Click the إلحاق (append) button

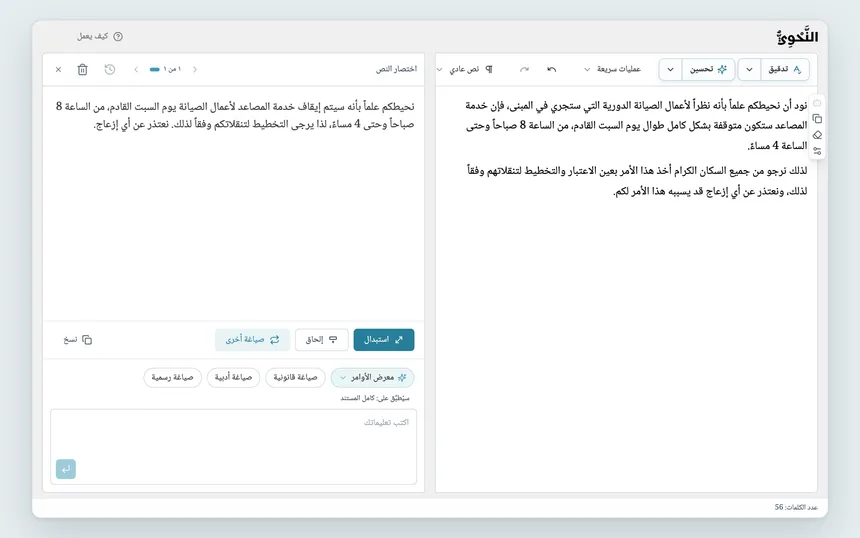pyautogui.click(x=321, y=339)
